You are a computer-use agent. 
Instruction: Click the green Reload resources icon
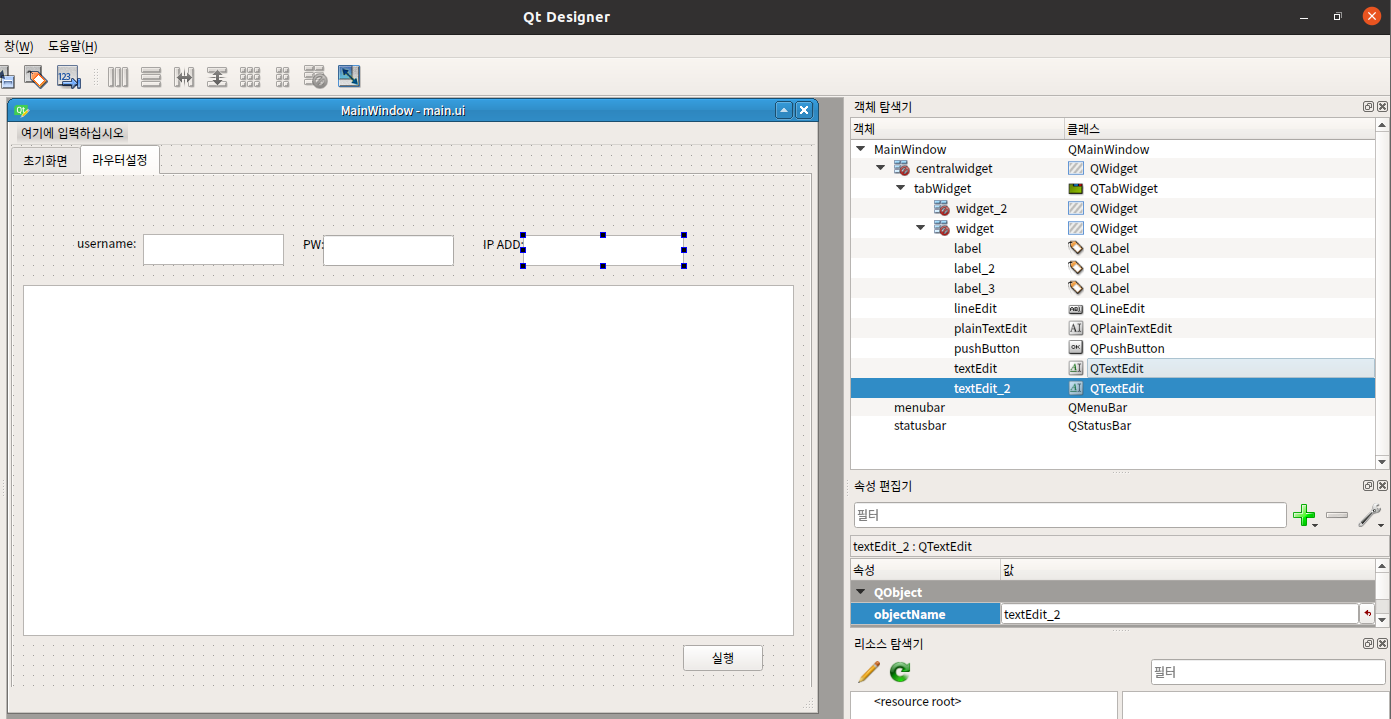coord(900,673)
